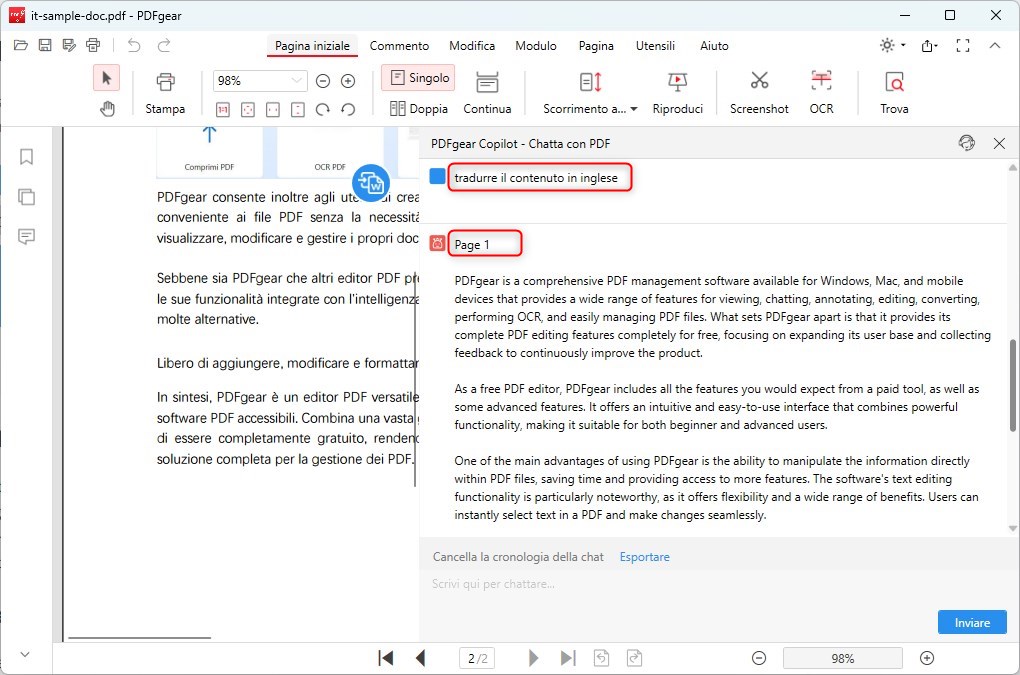1020x675 pixels.
Task: Collapse the ribbon with chevron
Action: [995, 46]
